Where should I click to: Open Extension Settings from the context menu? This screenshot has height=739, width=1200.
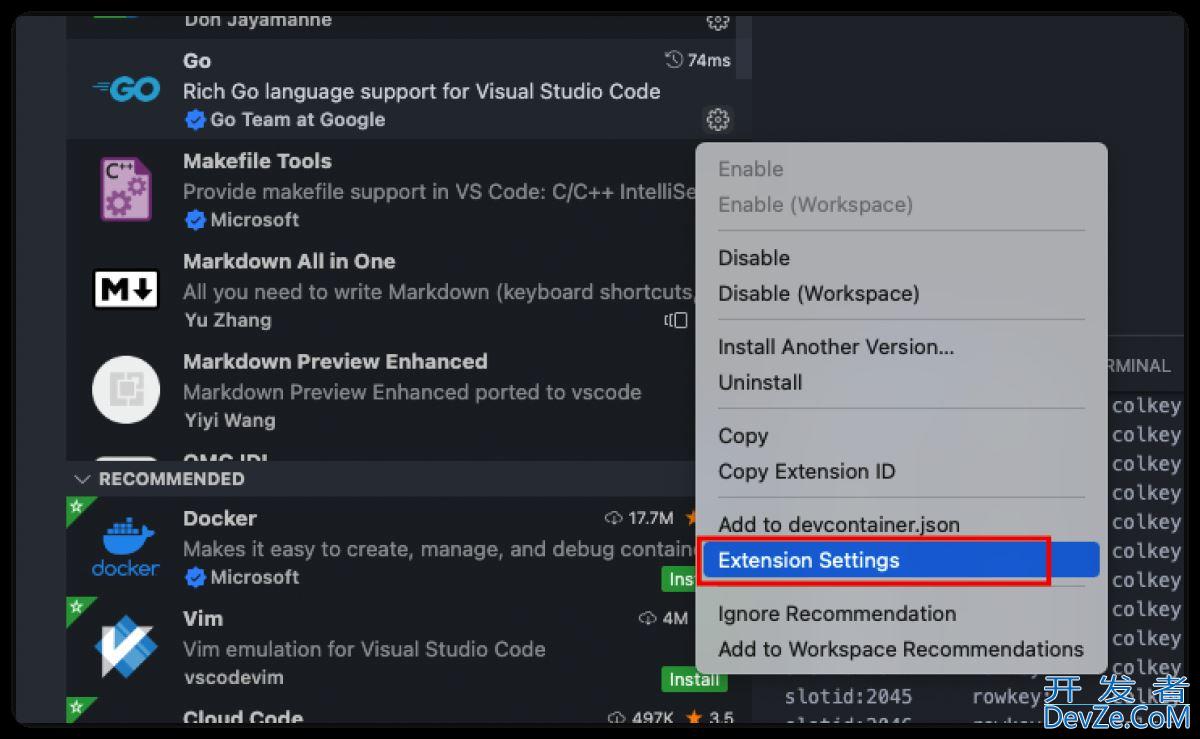(x=901, y=560)
